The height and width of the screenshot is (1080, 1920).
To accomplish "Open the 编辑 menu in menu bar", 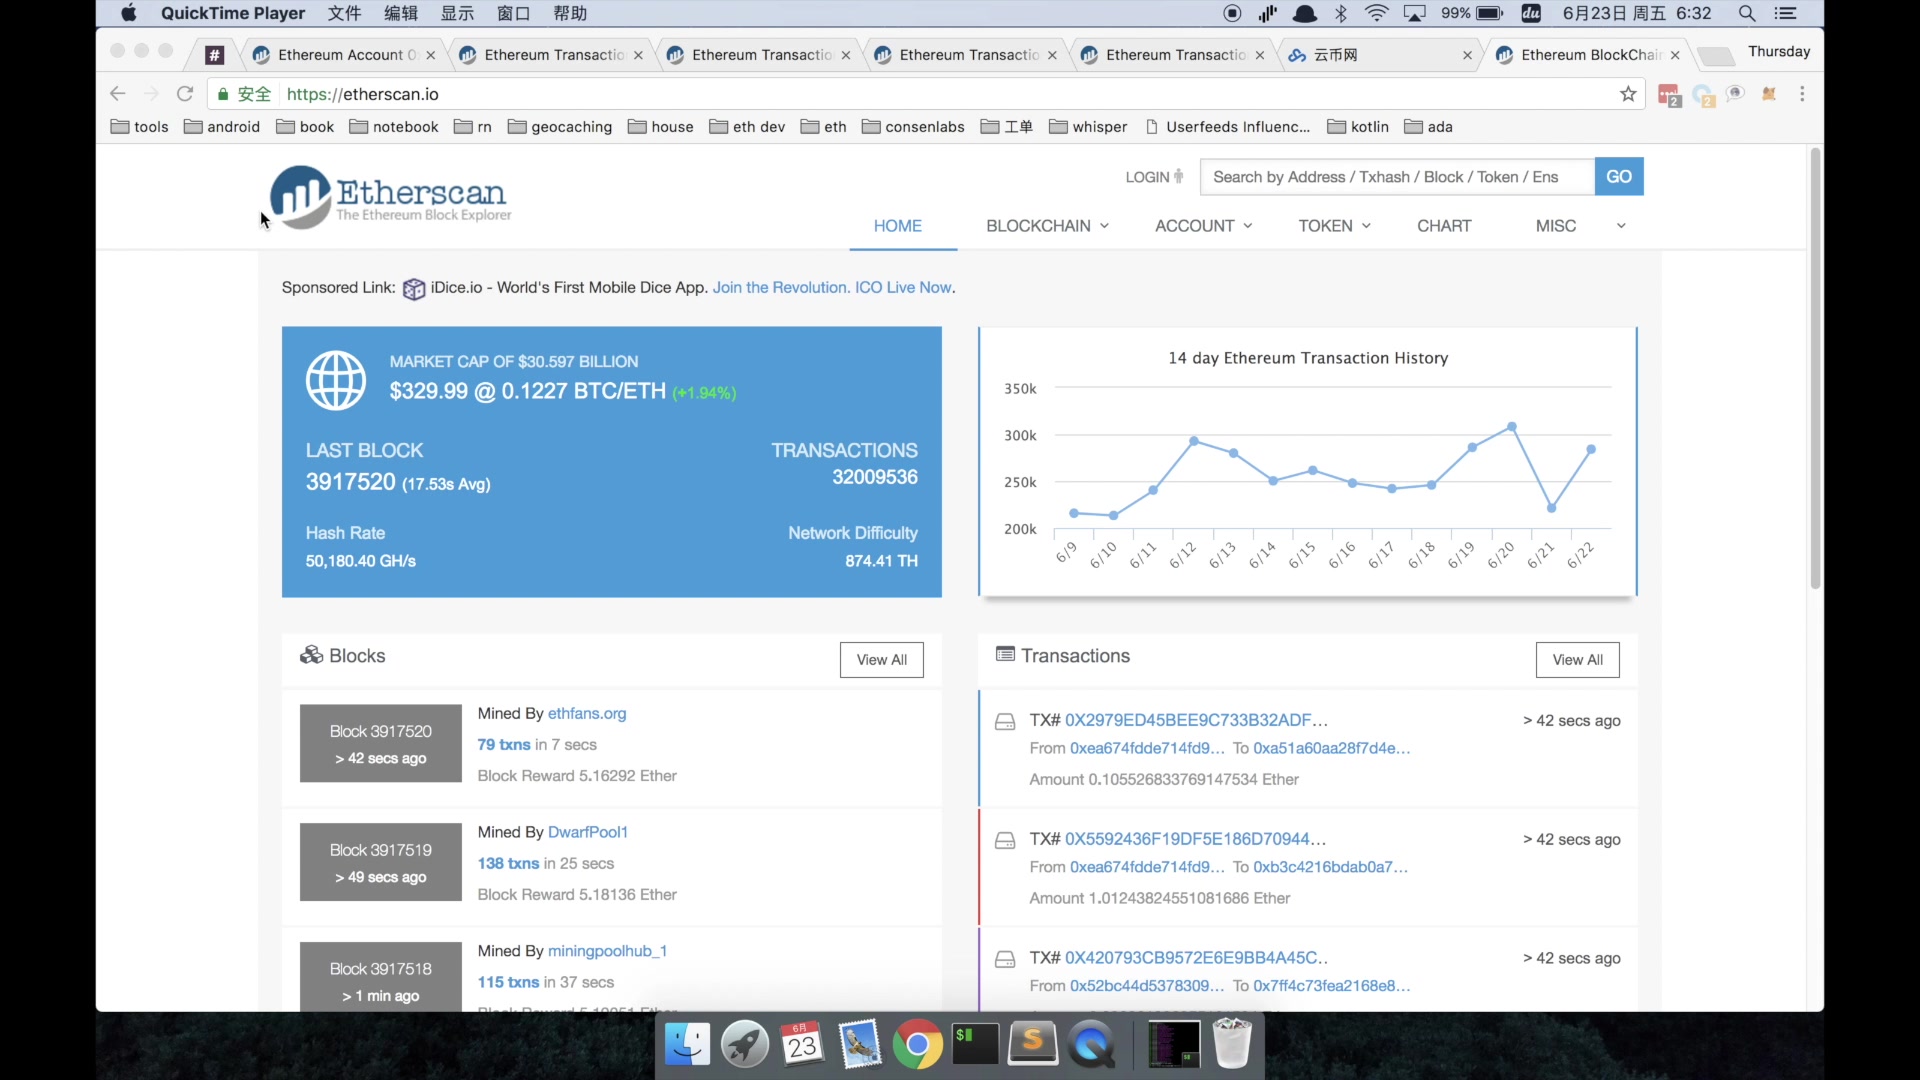I will [x=401, y=13].
